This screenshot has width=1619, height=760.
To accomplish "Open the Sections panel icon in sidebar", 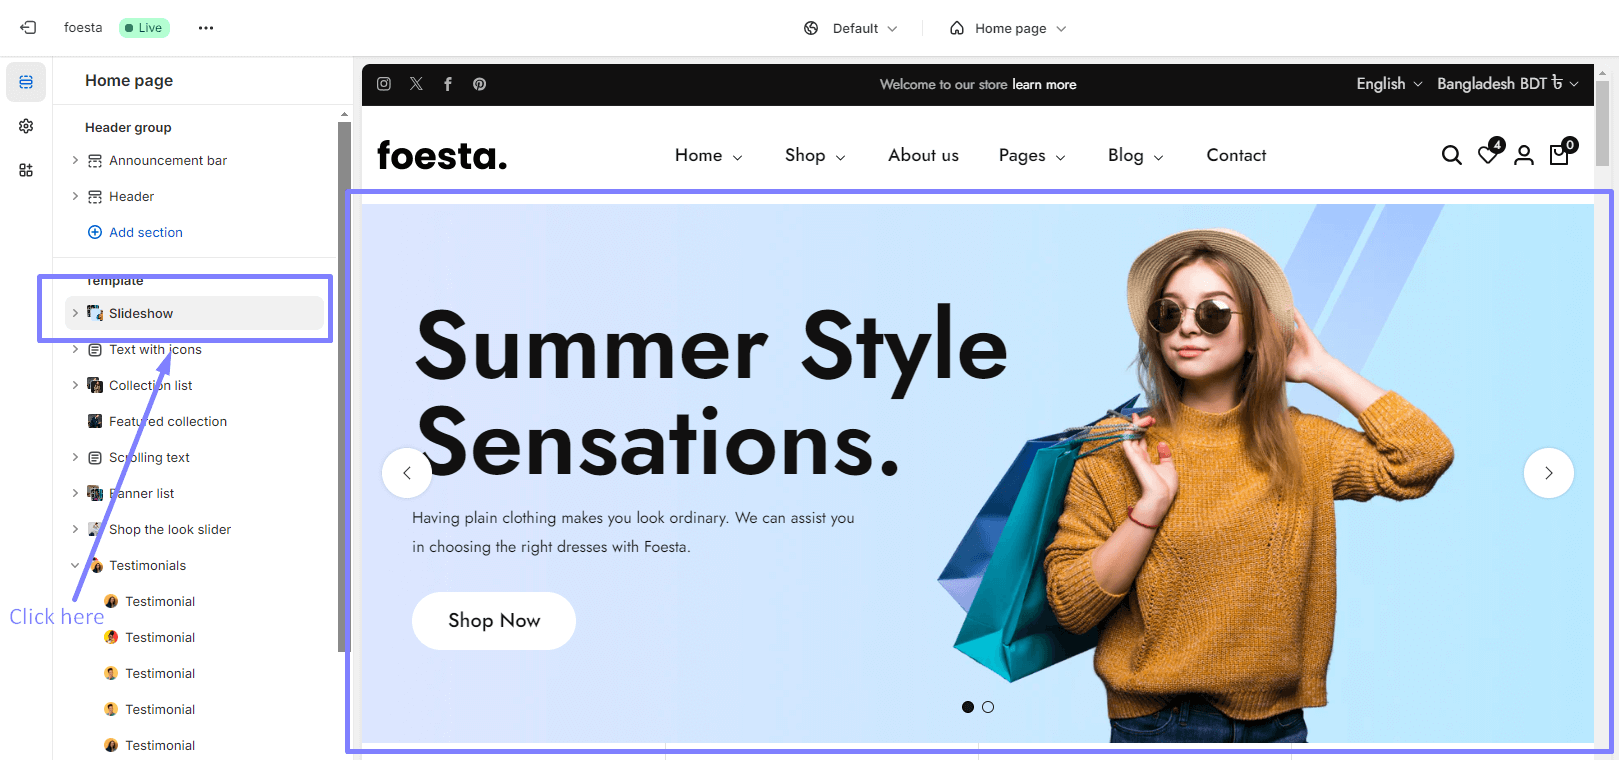I will tap(26, 82).
